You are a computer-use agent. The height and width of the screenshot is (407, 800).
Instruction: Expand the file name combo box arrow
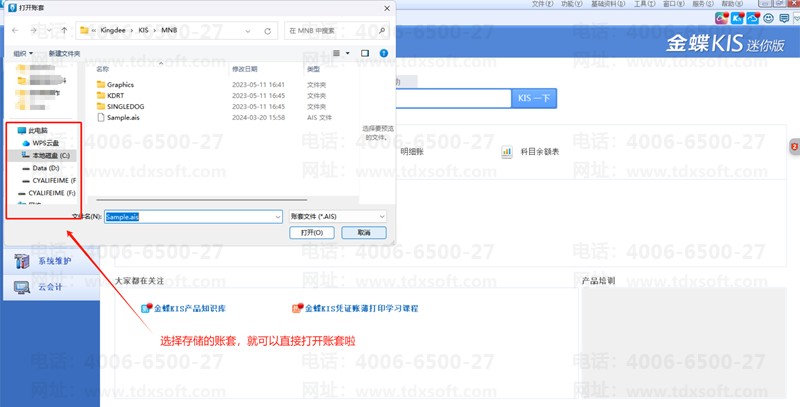(x=277, y=216)
